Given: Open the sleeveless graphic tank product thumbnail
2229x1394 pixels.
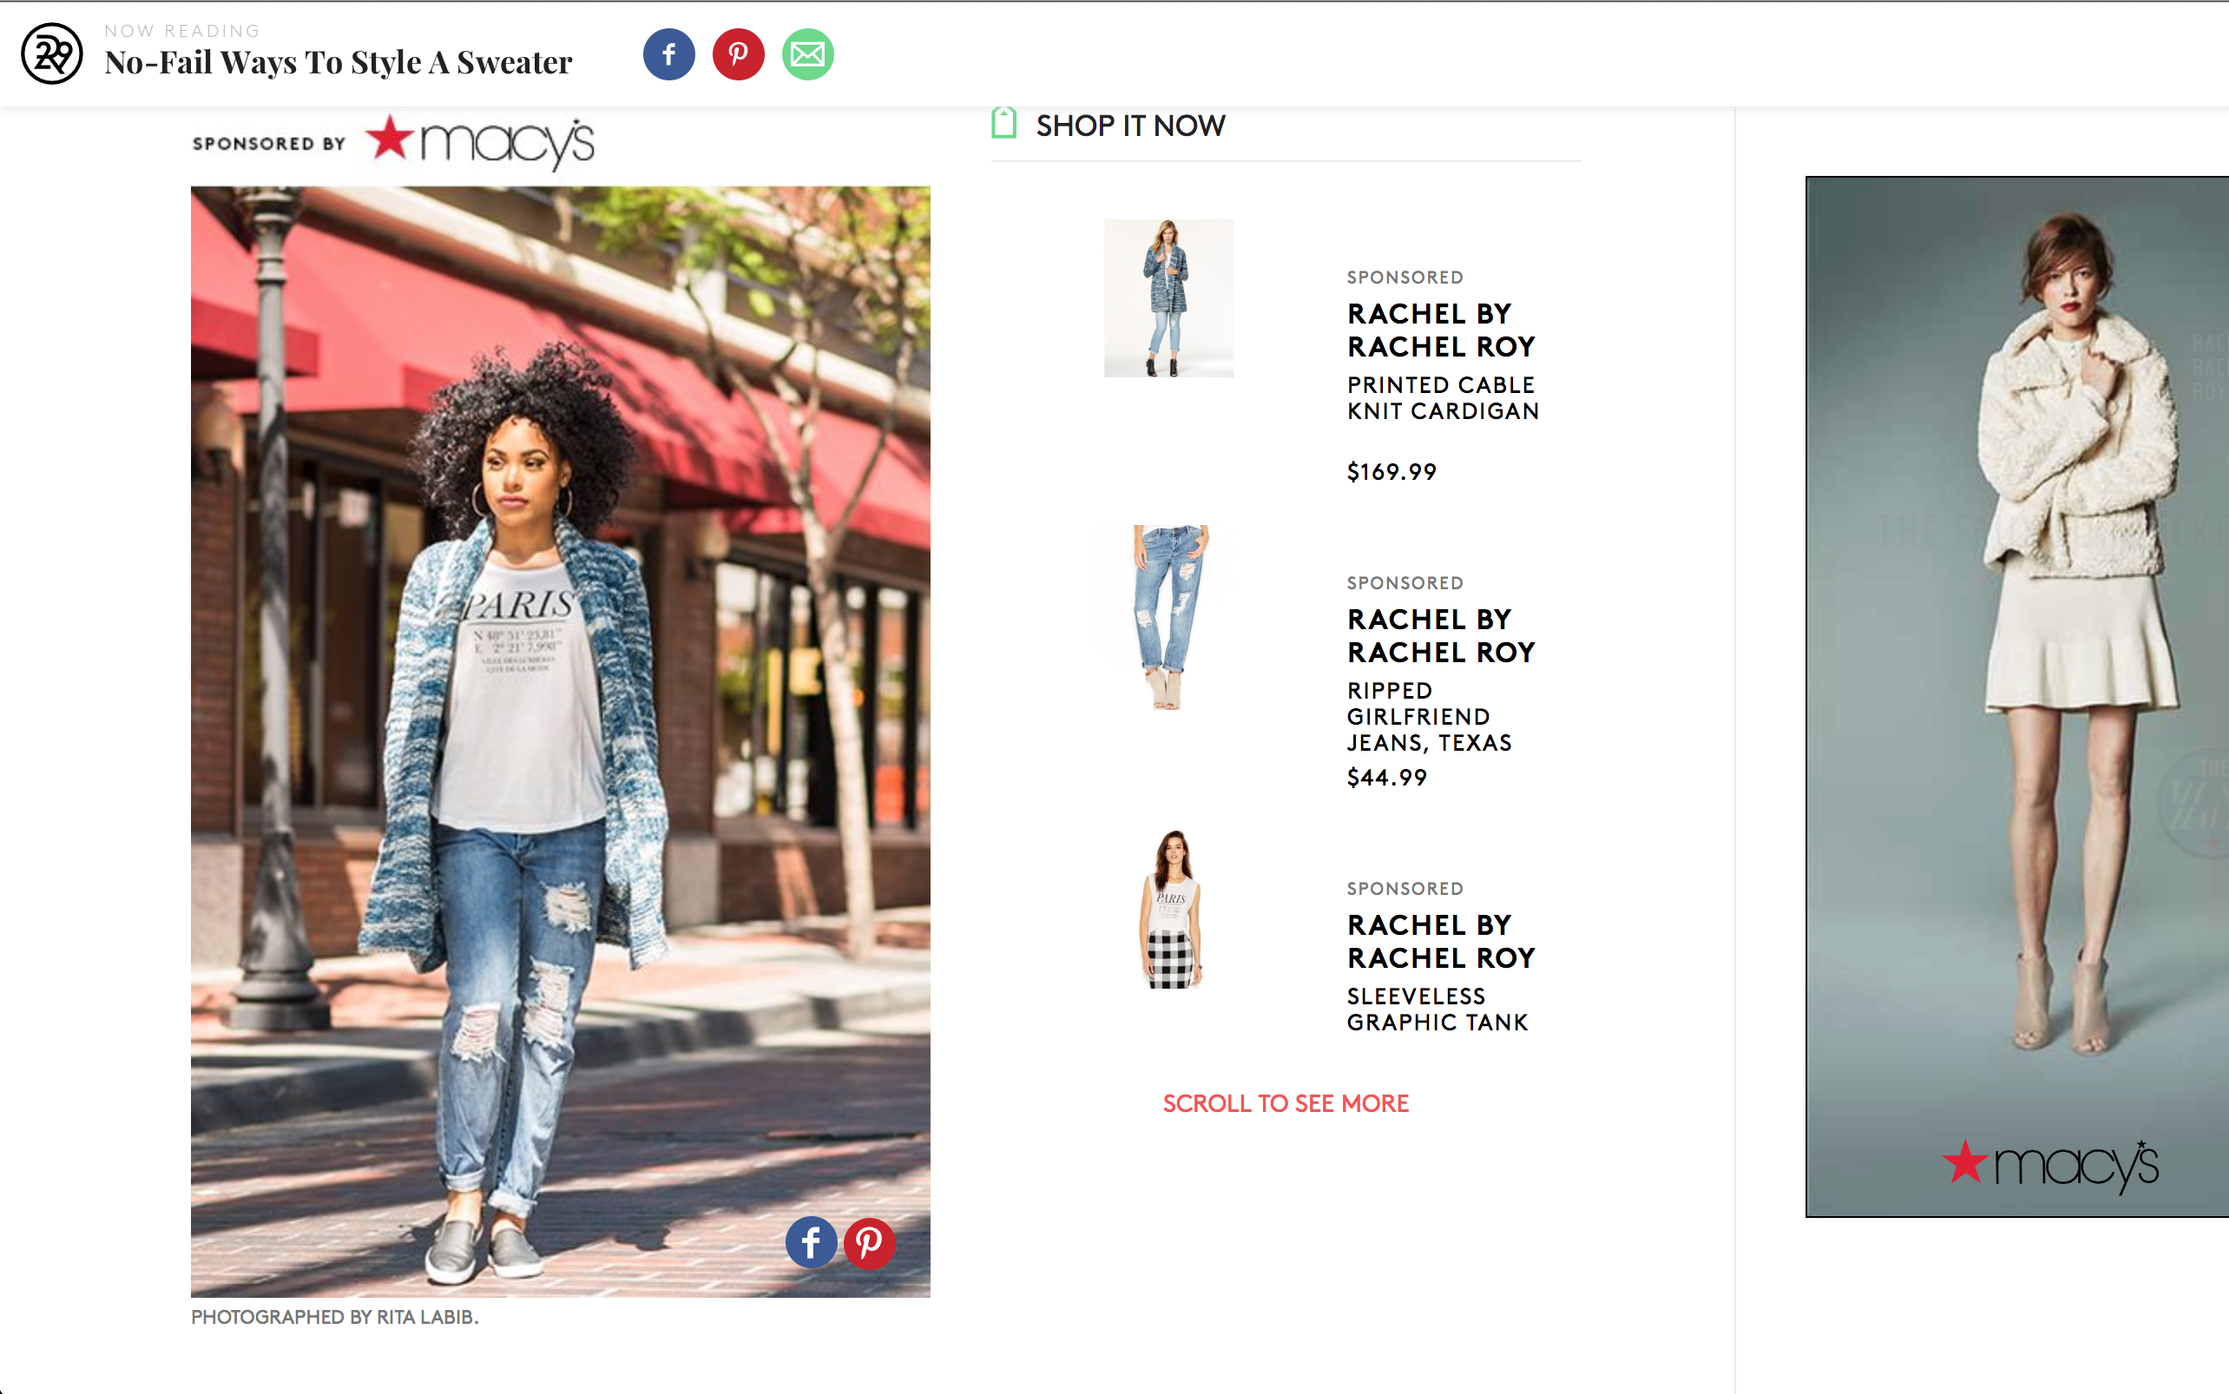Looking at the screenshot, I should click(x=1170, y=909).
